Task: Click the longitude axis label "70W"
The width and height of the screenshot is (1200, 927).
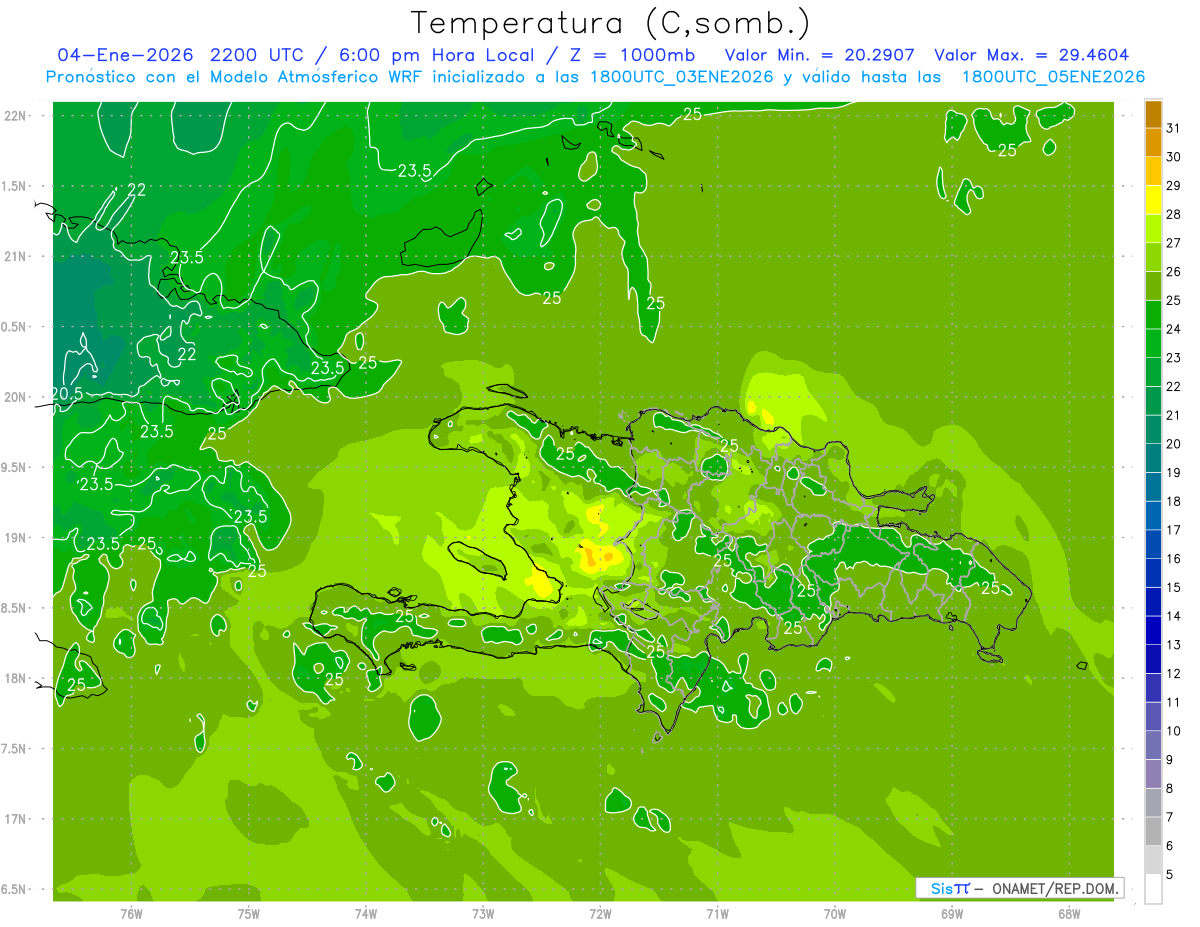Action: [x=835, y=914]
